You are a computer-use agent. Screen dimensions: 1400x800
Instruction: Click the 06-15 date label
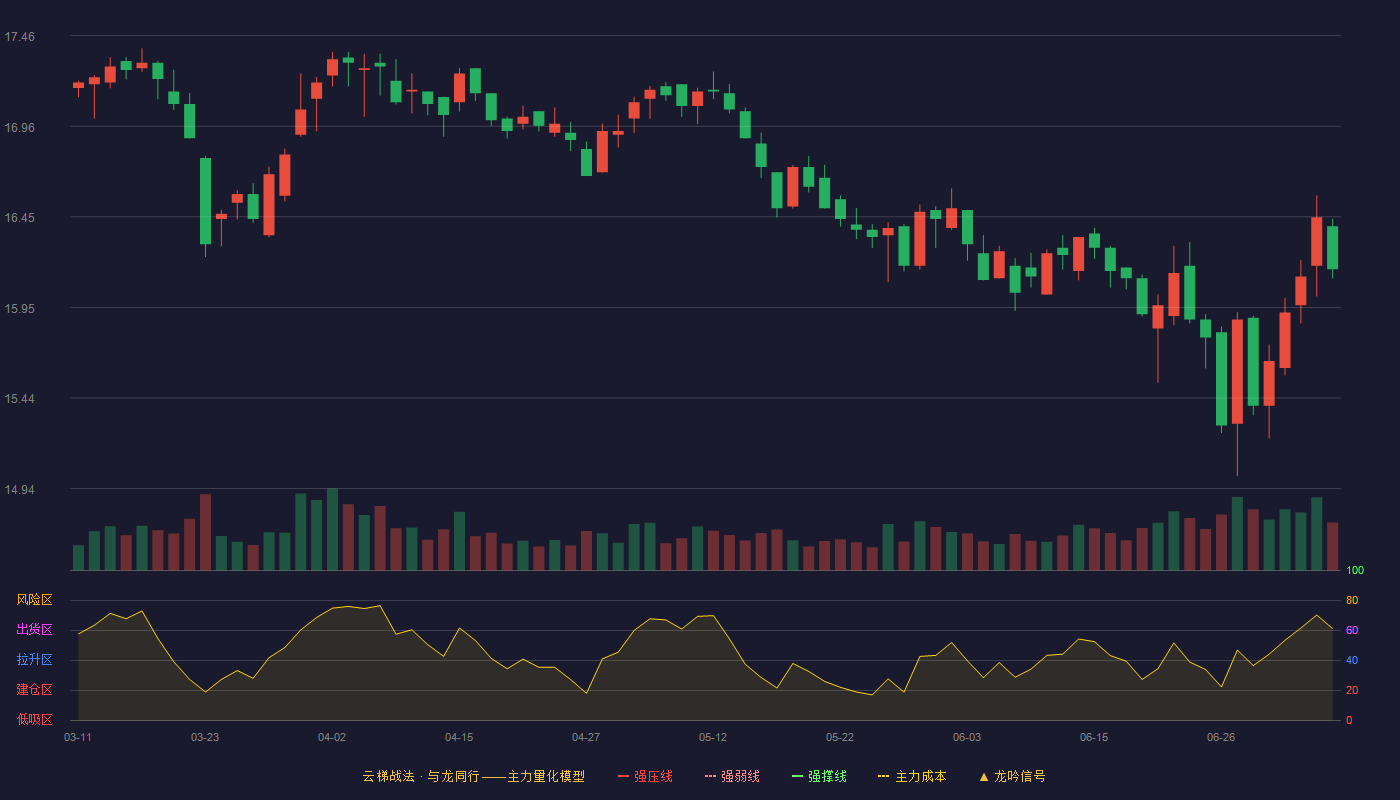(x=1094, y=737)
